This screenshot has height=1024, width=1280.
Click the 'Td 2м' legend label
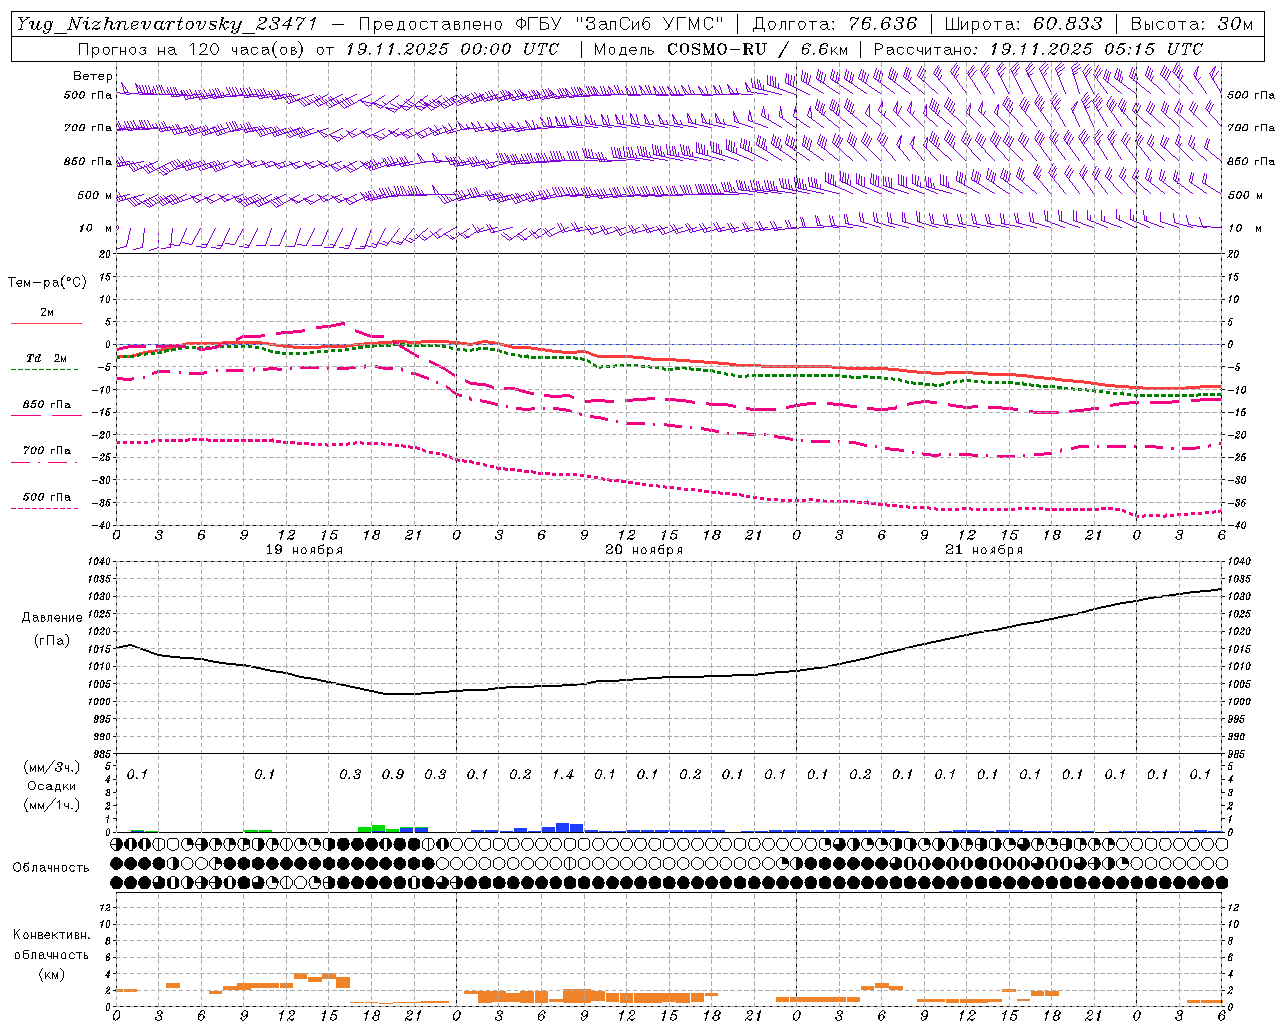coord(47,358)
